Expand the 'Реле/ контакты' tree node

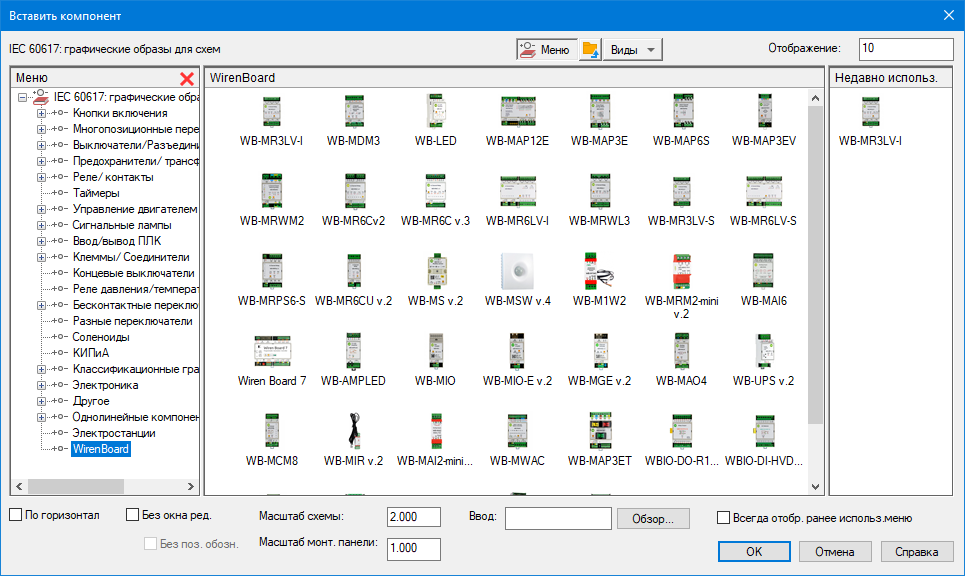pos(42,177)
